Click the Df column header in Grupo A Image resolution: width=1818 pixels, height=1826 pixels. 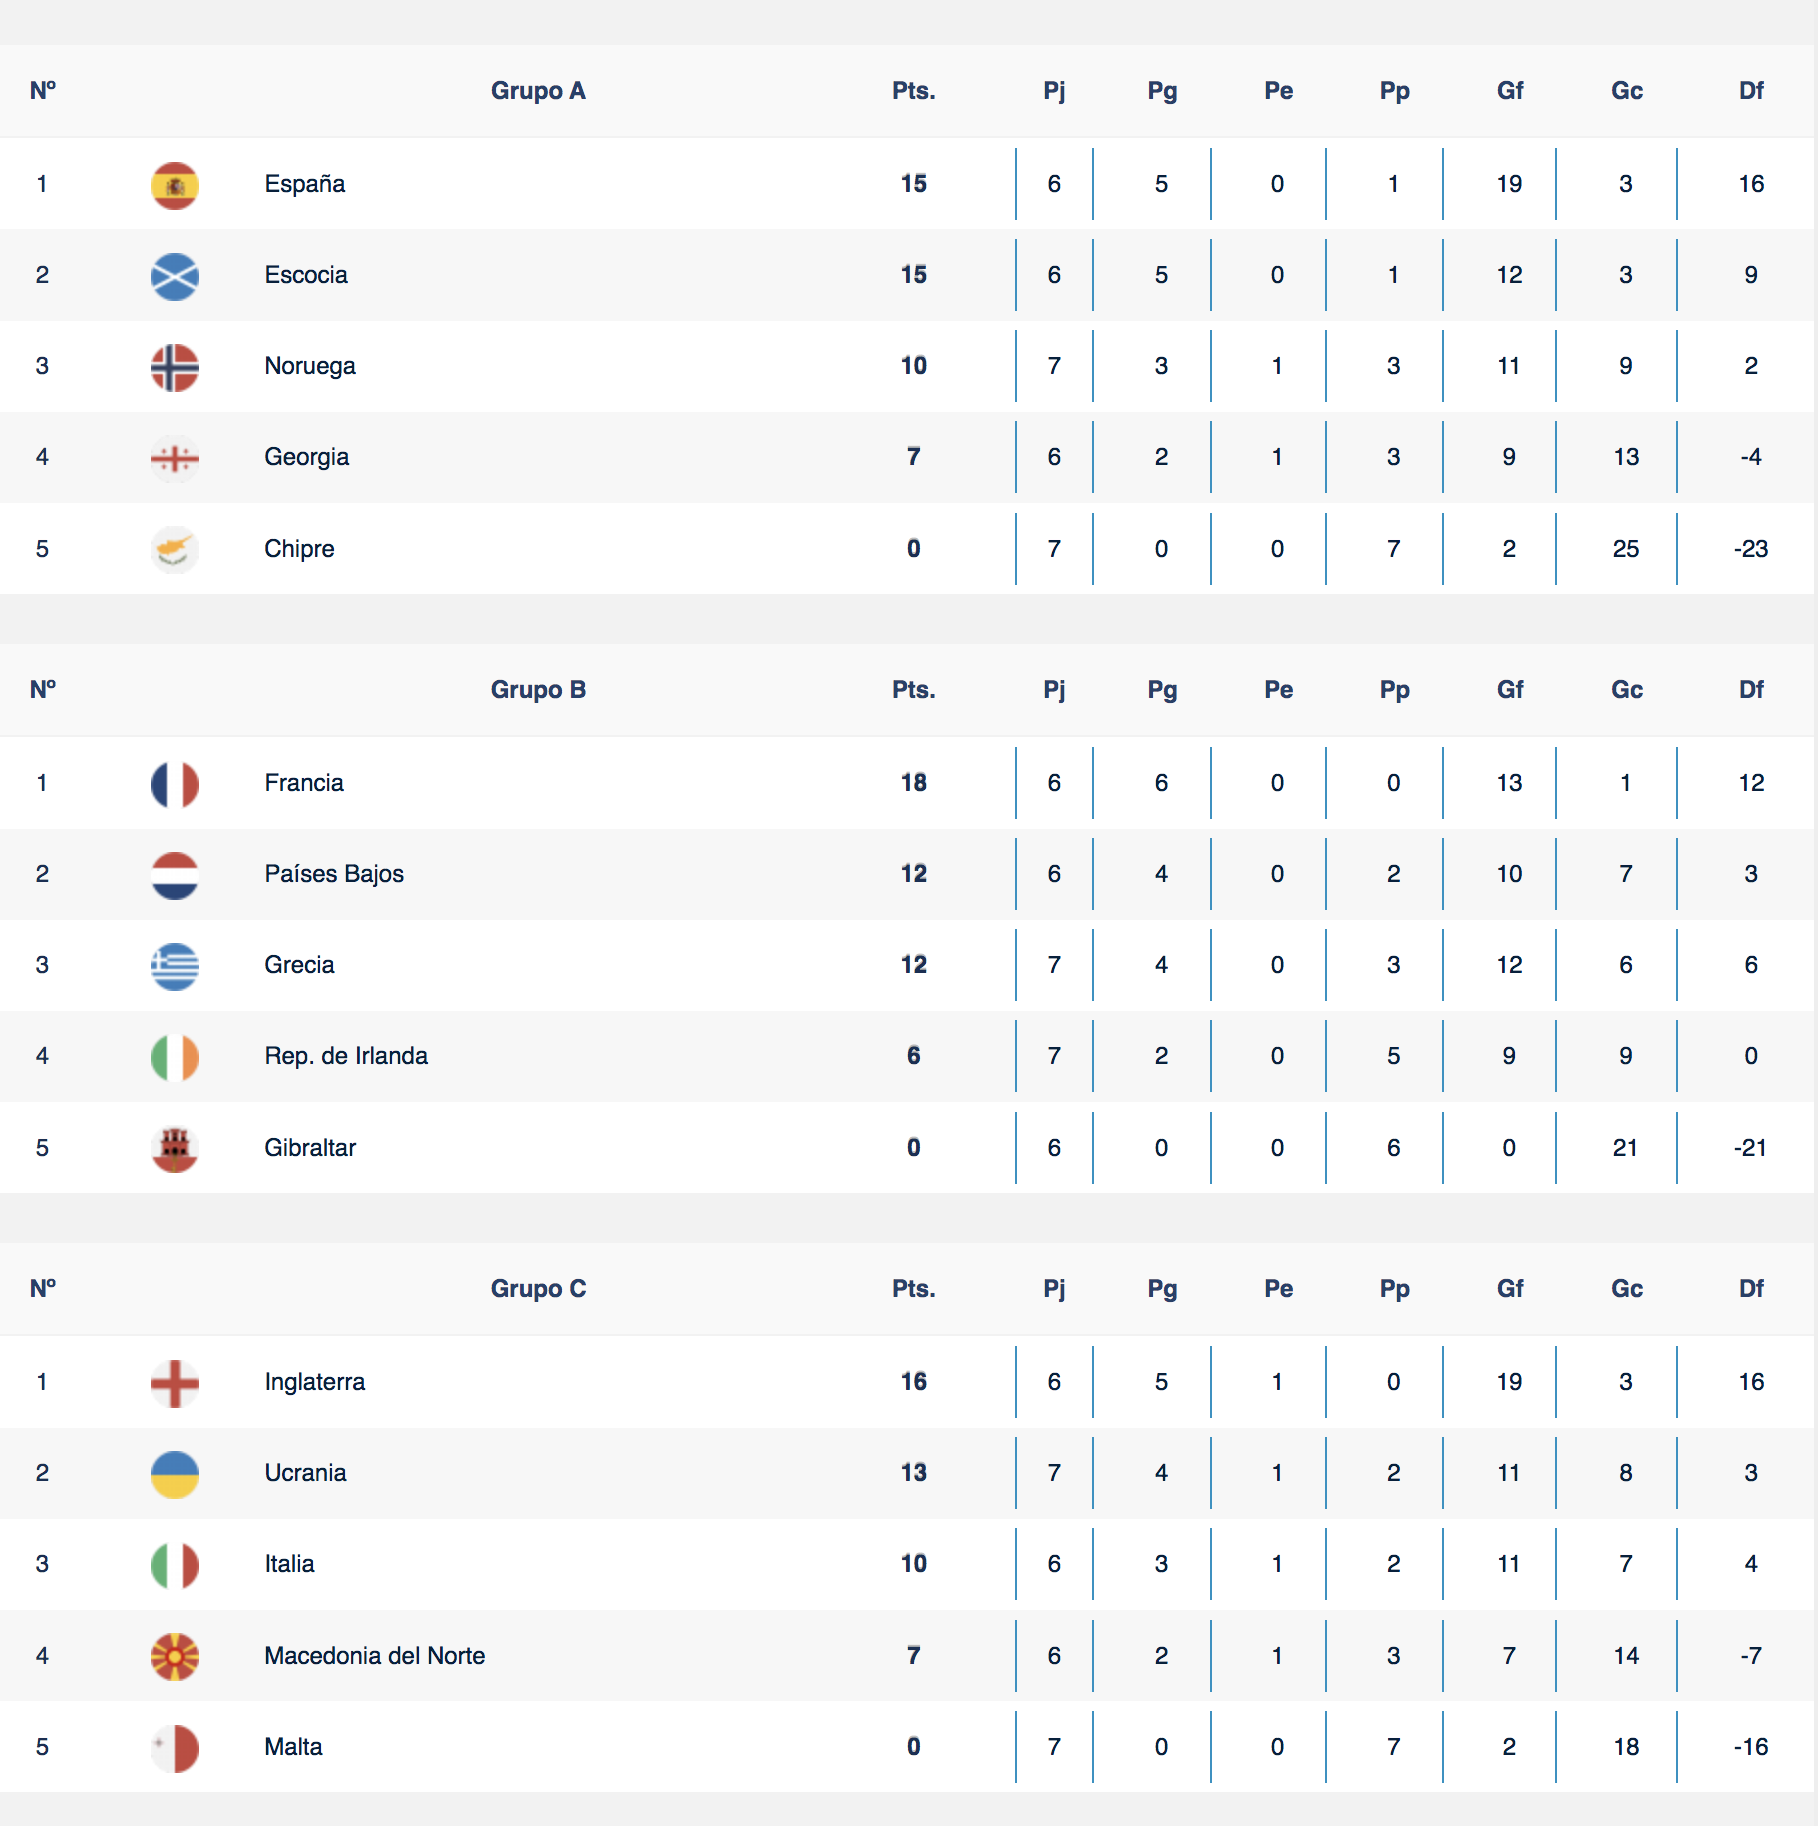[1751, 91]
